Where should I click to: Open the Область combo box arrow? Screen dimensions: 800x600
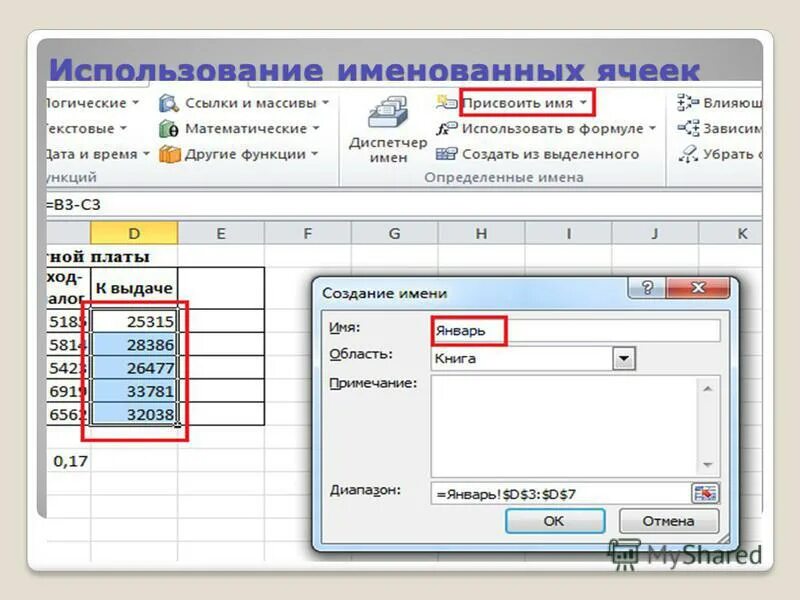pyautogui.click(x=623, y=358)
